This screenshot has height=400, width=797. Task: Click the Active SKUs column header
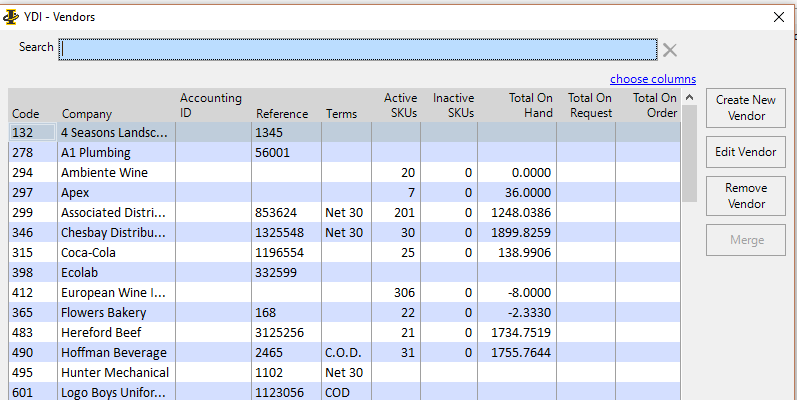[x=400, y=106]
